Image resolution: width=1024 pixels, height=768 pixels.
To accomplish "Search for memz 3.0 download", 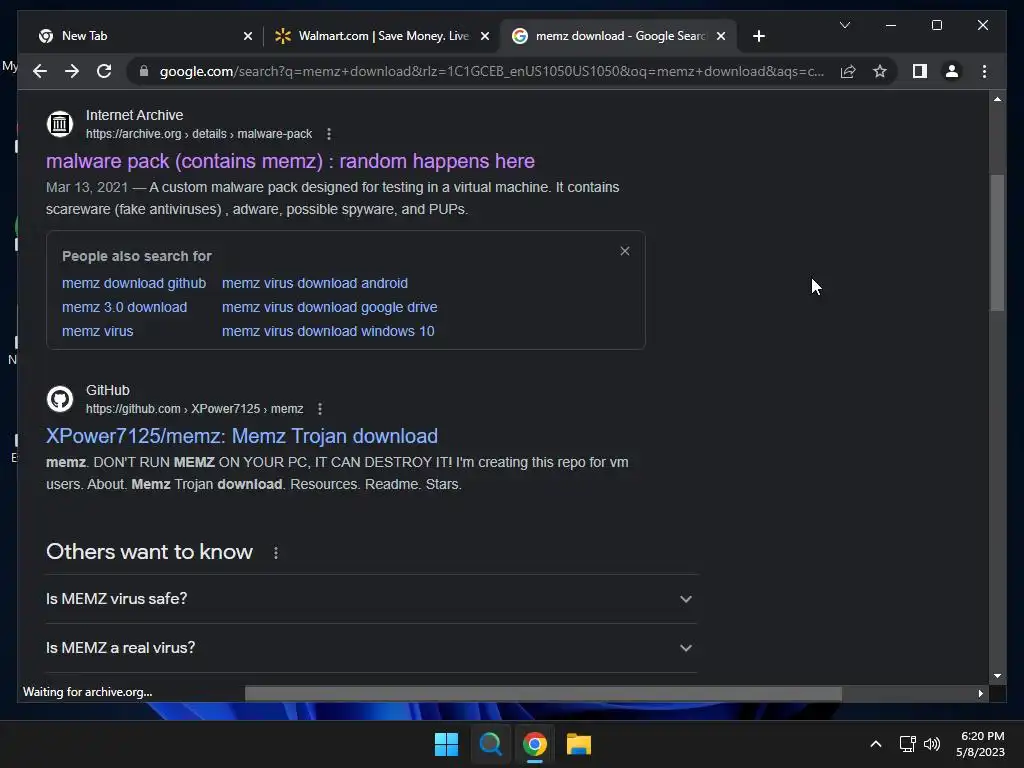I will tap(124, 307).
